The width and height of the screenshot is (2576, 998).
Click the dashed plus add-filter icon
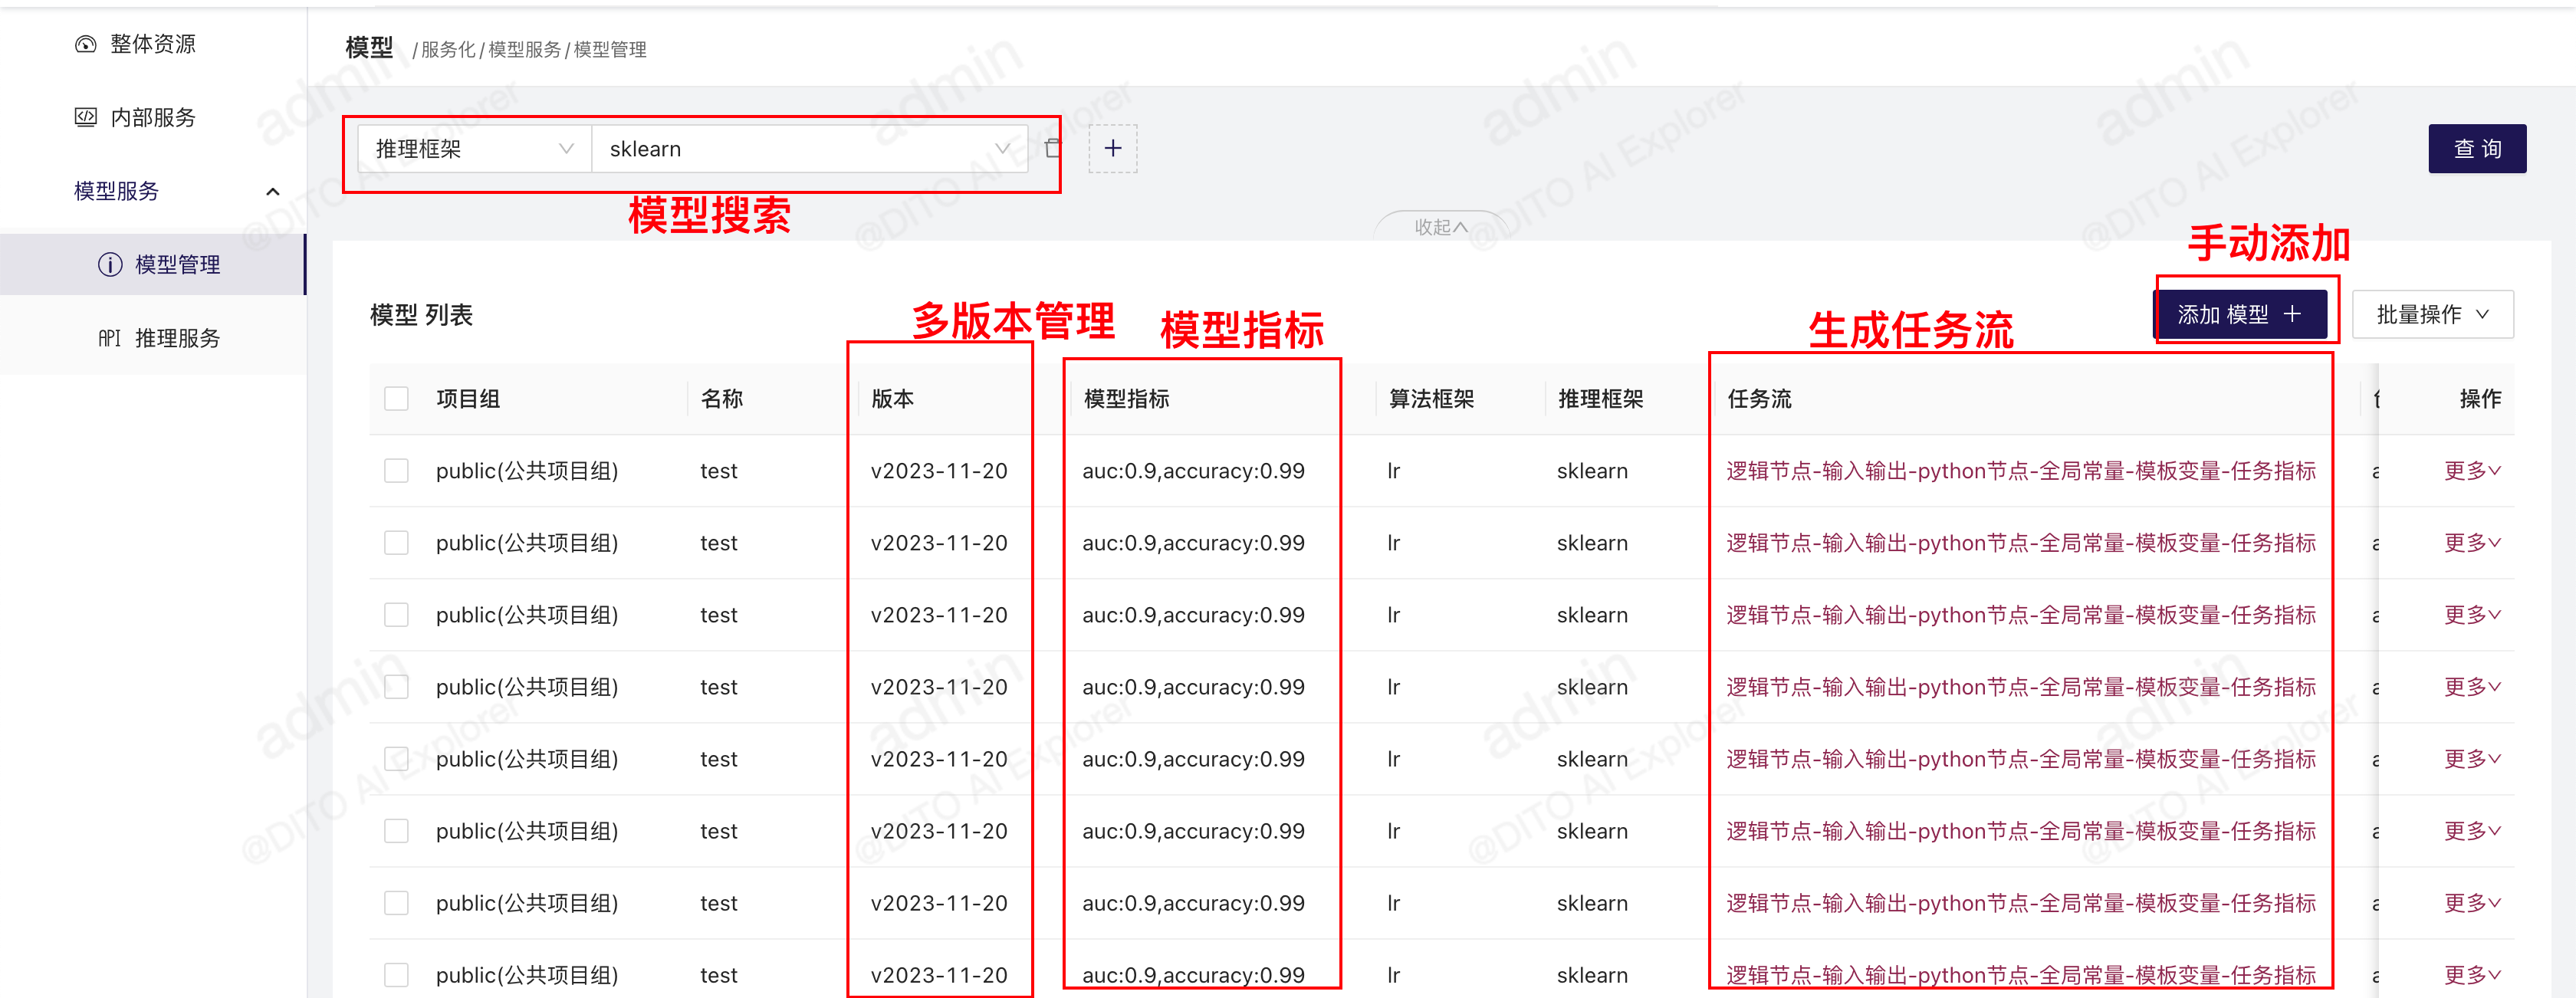point(1112,149)
